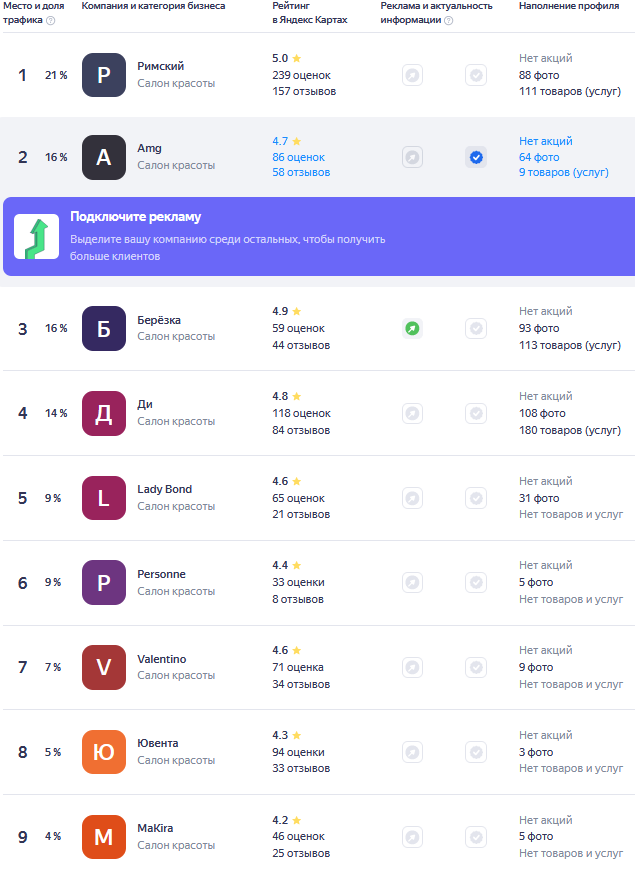Click the advertising icon in Ювента row
The height and width of the screenshot is (875, 635).
412,752
